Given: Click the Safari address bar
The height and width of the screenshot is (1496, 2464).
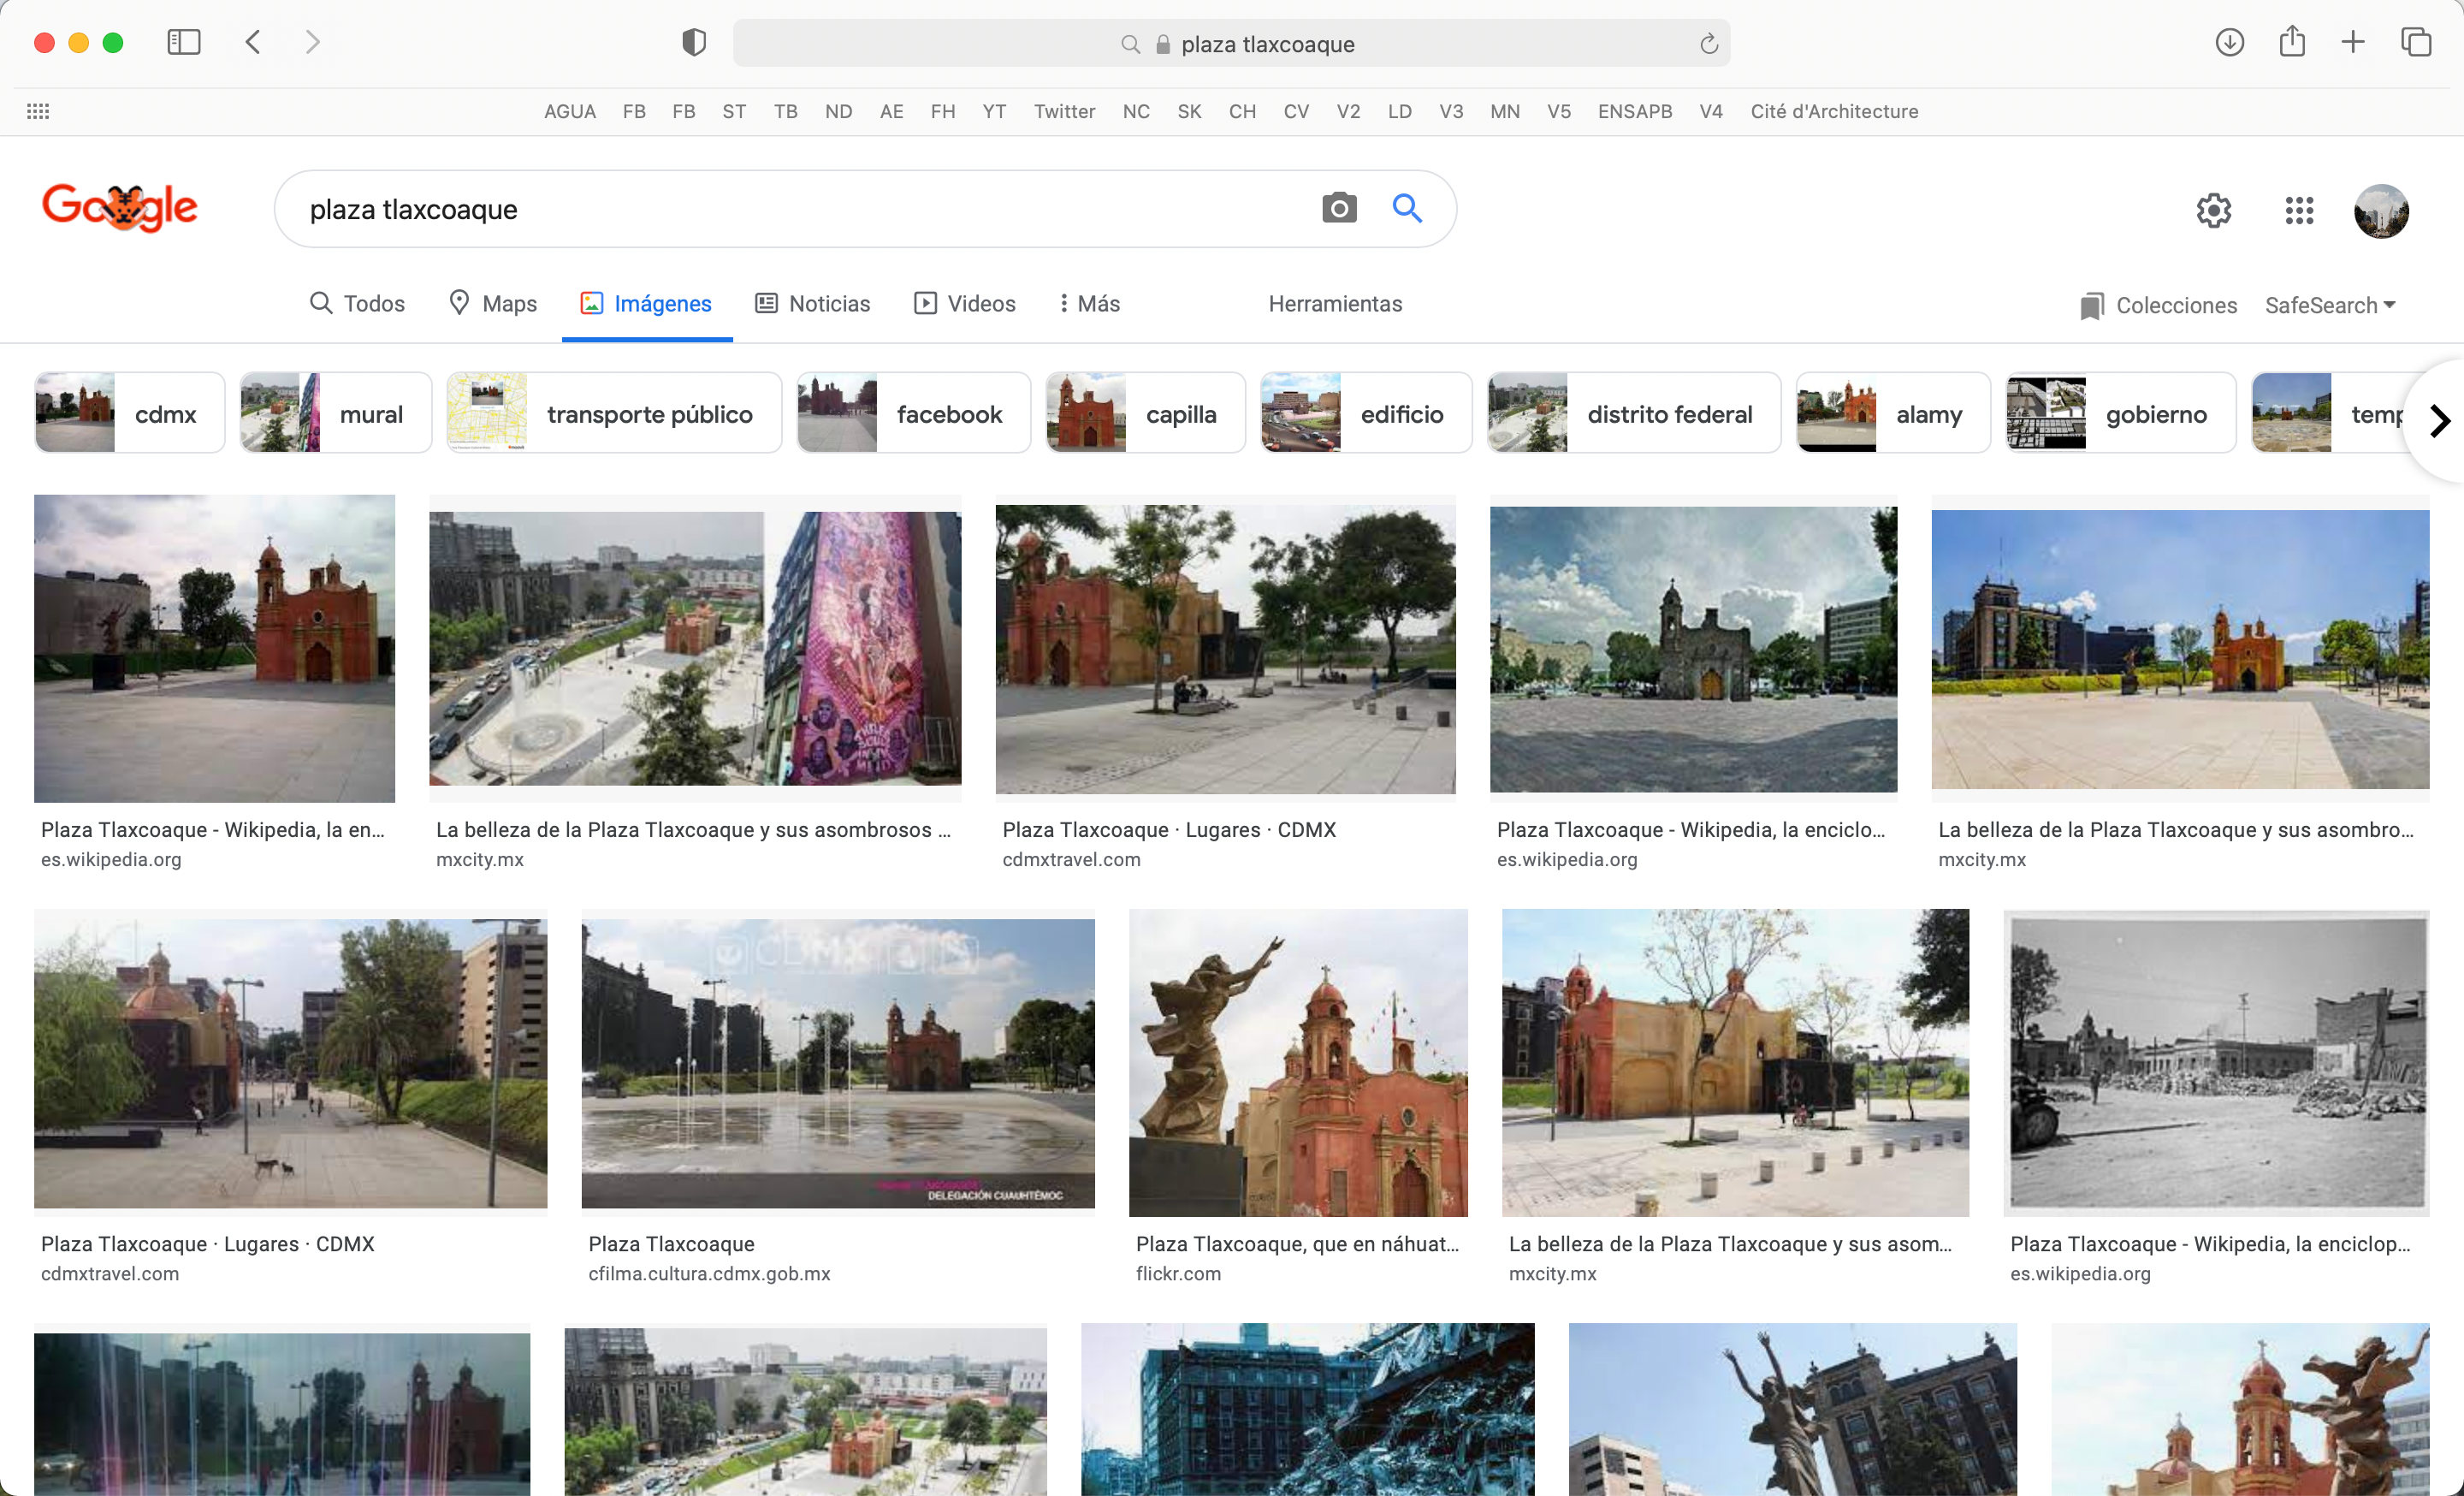Looking at the screenshot, I should click(1231, 44).
